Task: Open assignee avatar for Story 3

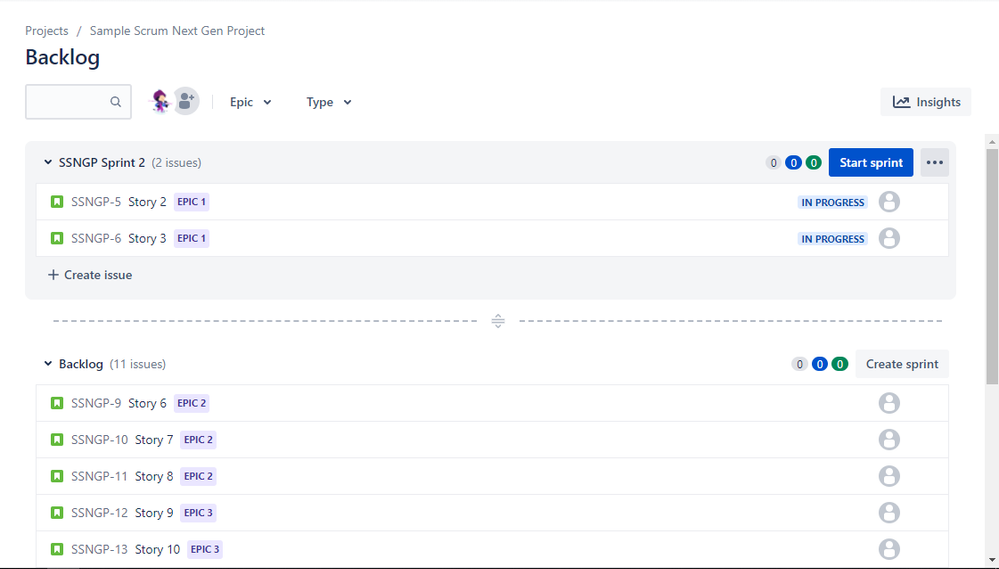Action: pyautogui.click(x=889, y=238)
